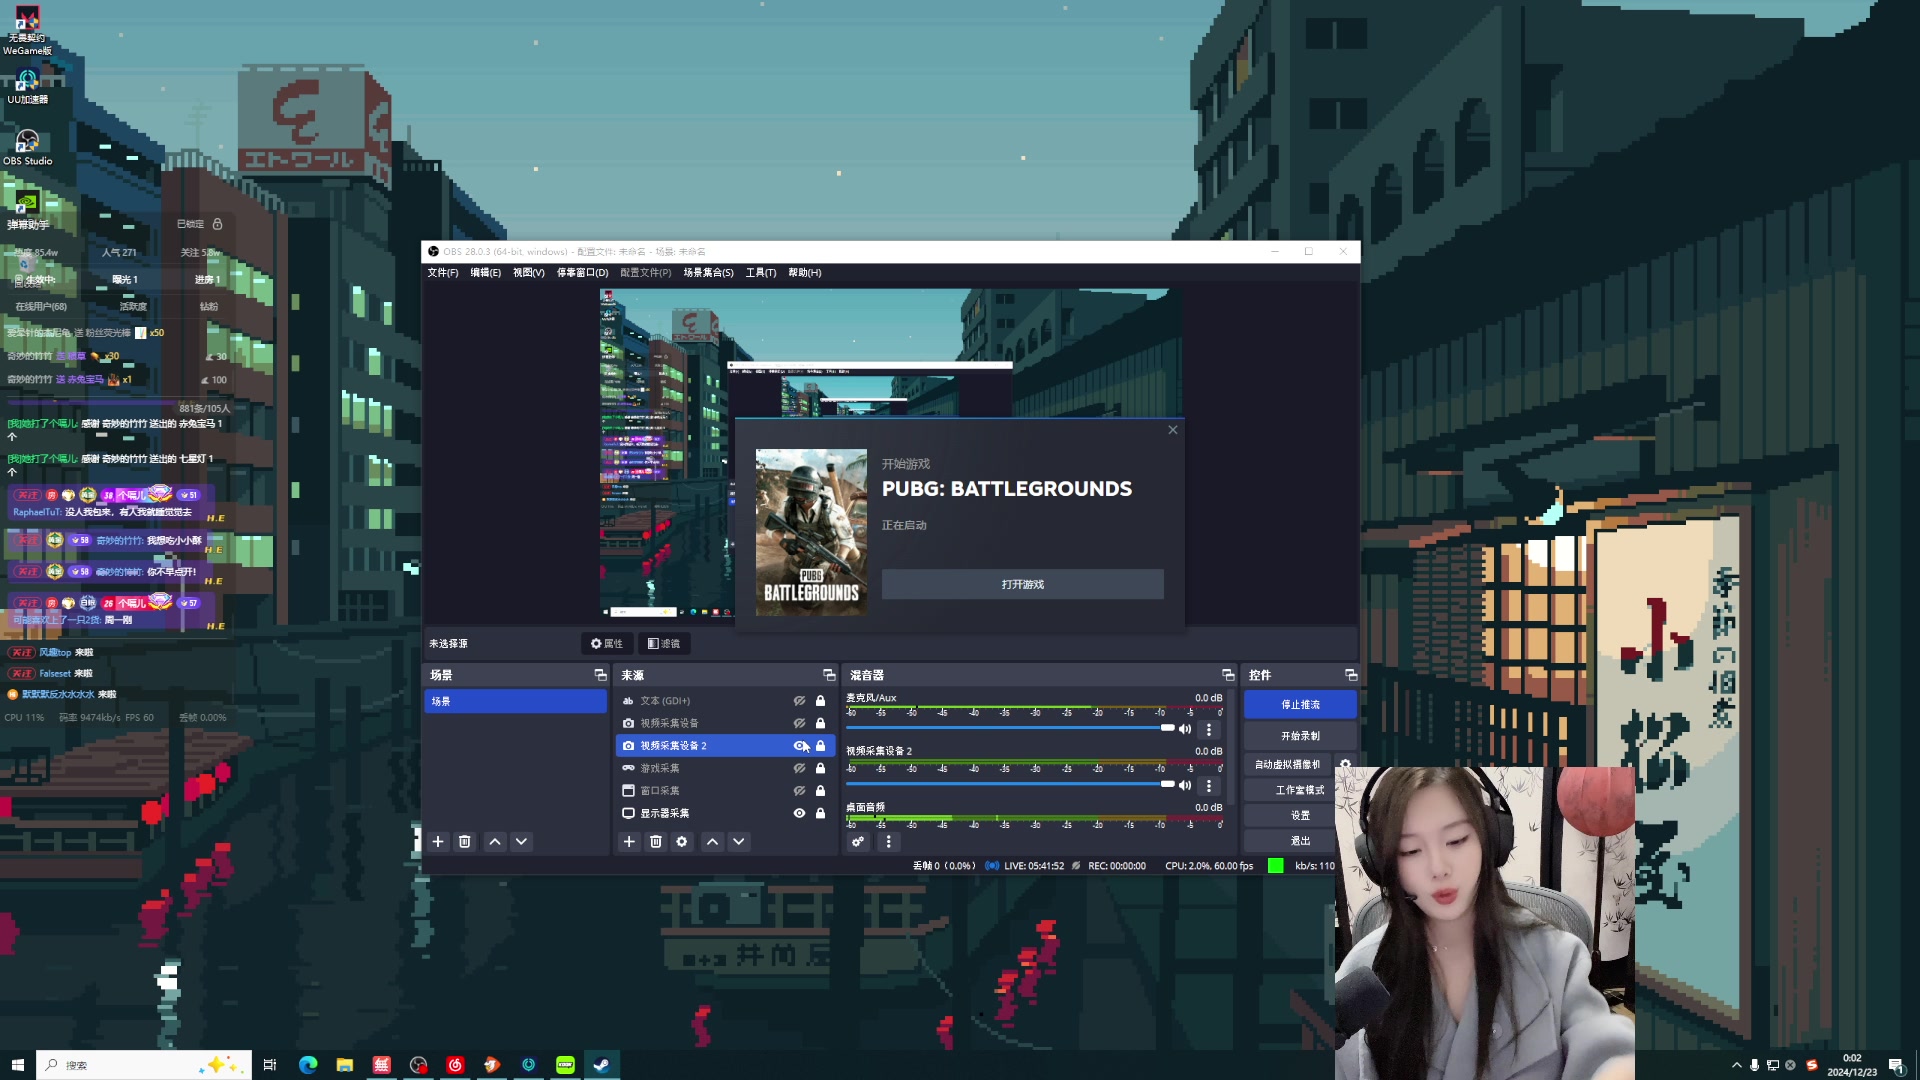Open the 文件(F) menu
This screenshot has width=1920, height=1080.
click(x=443, y=273)
